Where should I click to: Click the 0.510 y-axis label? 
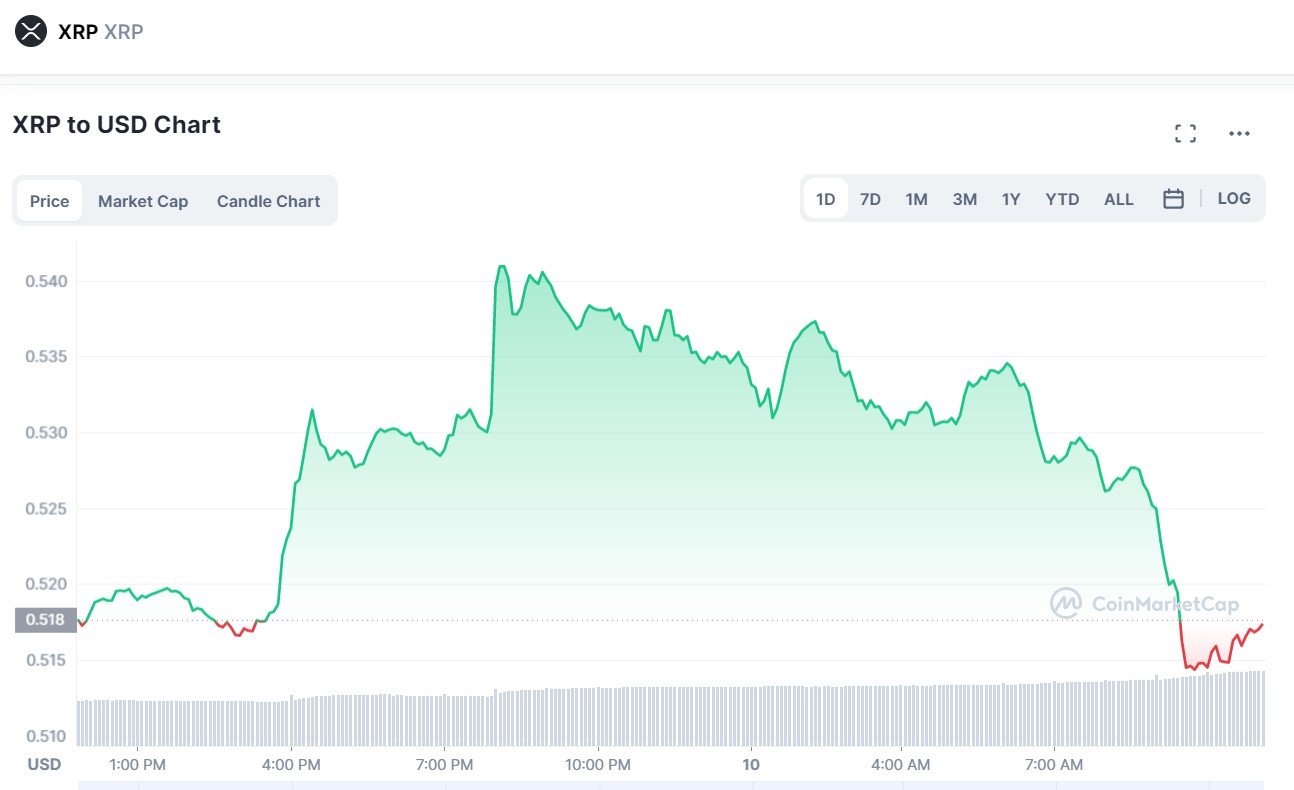[46, 736]
